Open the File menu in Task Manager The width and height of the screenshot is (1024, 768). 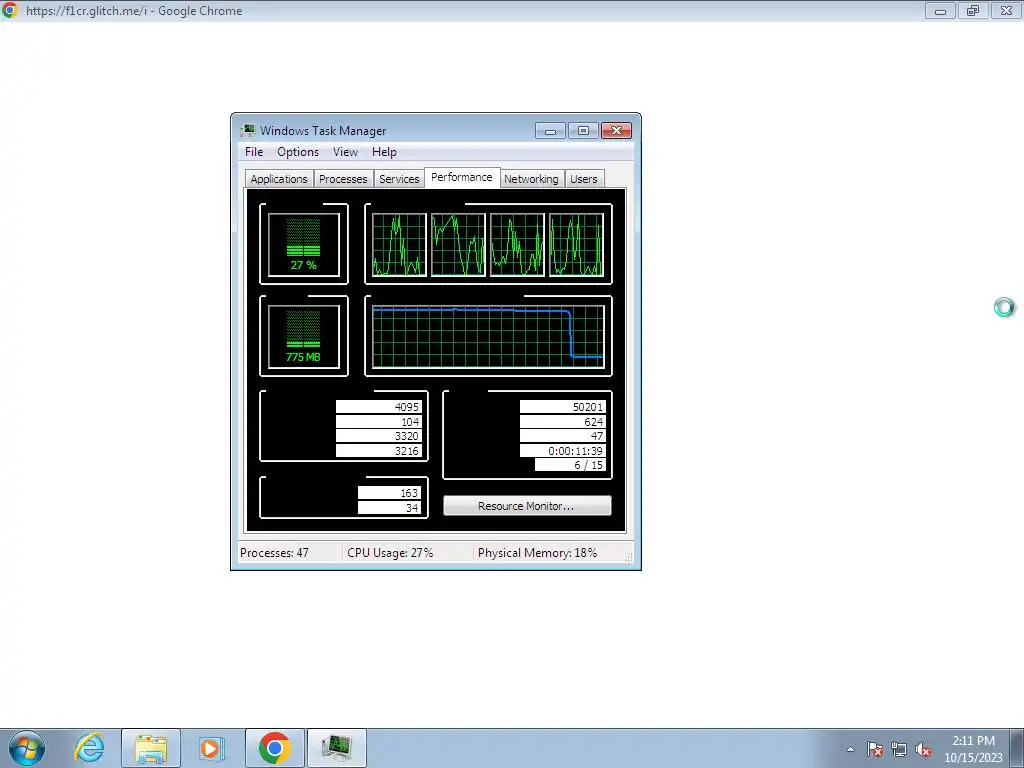253,152
